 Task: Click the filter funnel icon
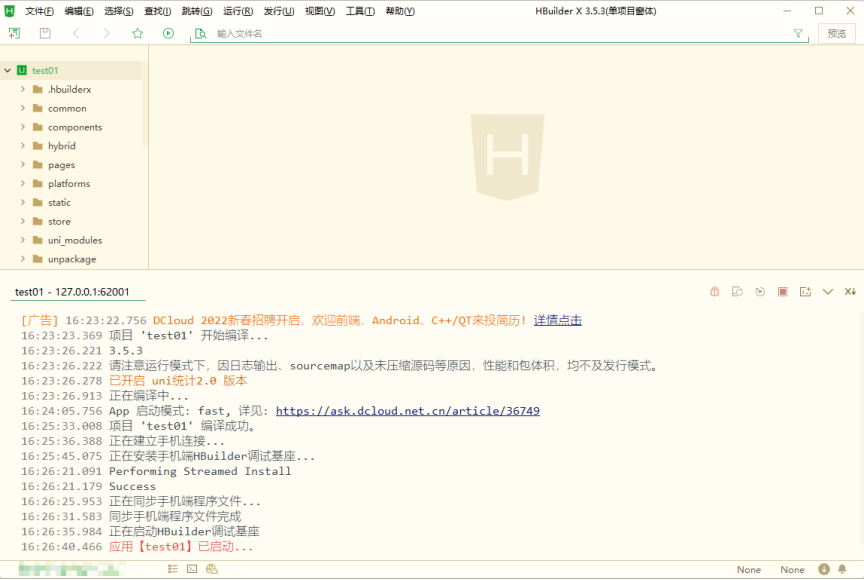pyautogui.click(x=798, y=34)
